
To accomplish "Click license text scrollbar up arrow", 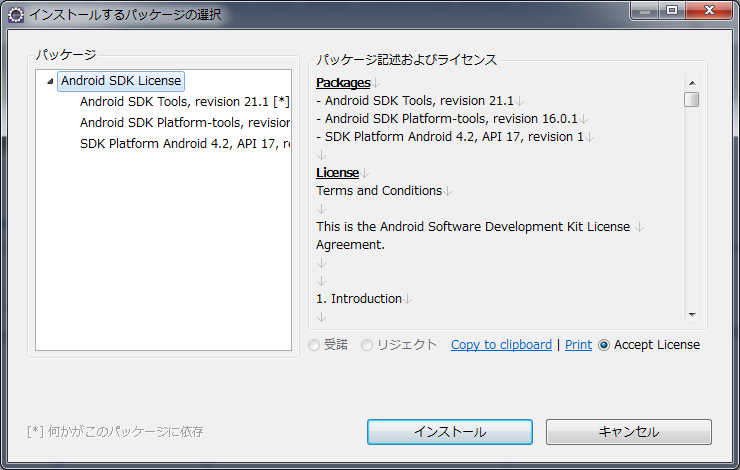I will click(x=692, y=83).
